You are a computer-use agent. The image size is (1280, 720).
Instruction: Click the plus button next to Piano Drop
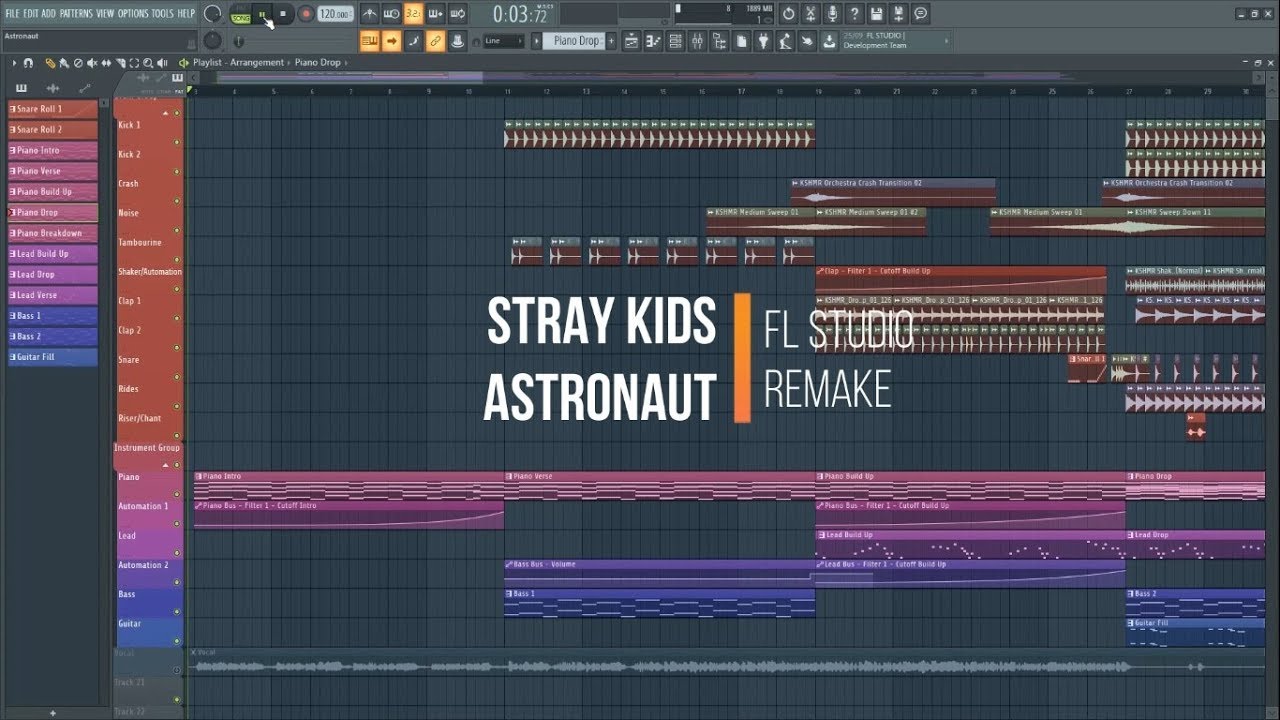[612, 41]
